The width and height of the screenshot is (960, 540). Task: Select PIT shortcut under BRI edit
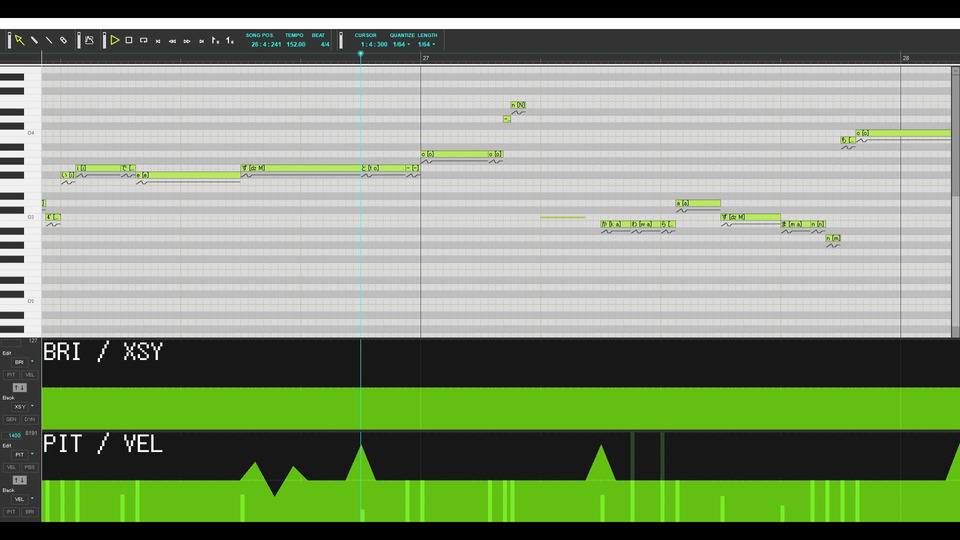click(x=11, y=375)
